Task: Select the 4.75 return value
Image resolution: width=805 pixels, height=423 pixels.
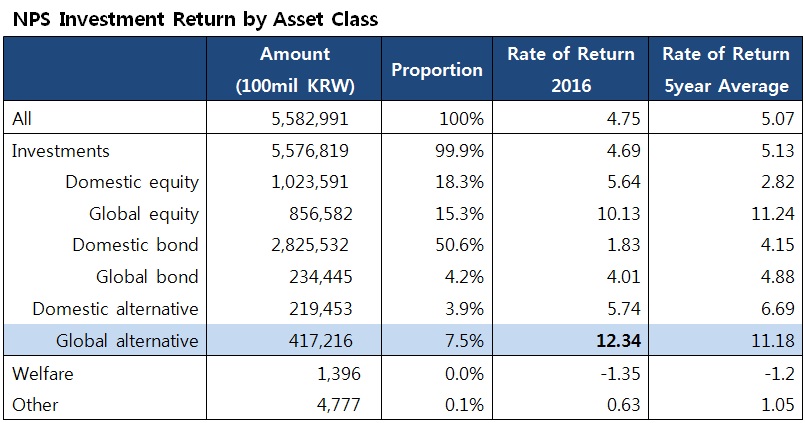Action: [623, 119]
